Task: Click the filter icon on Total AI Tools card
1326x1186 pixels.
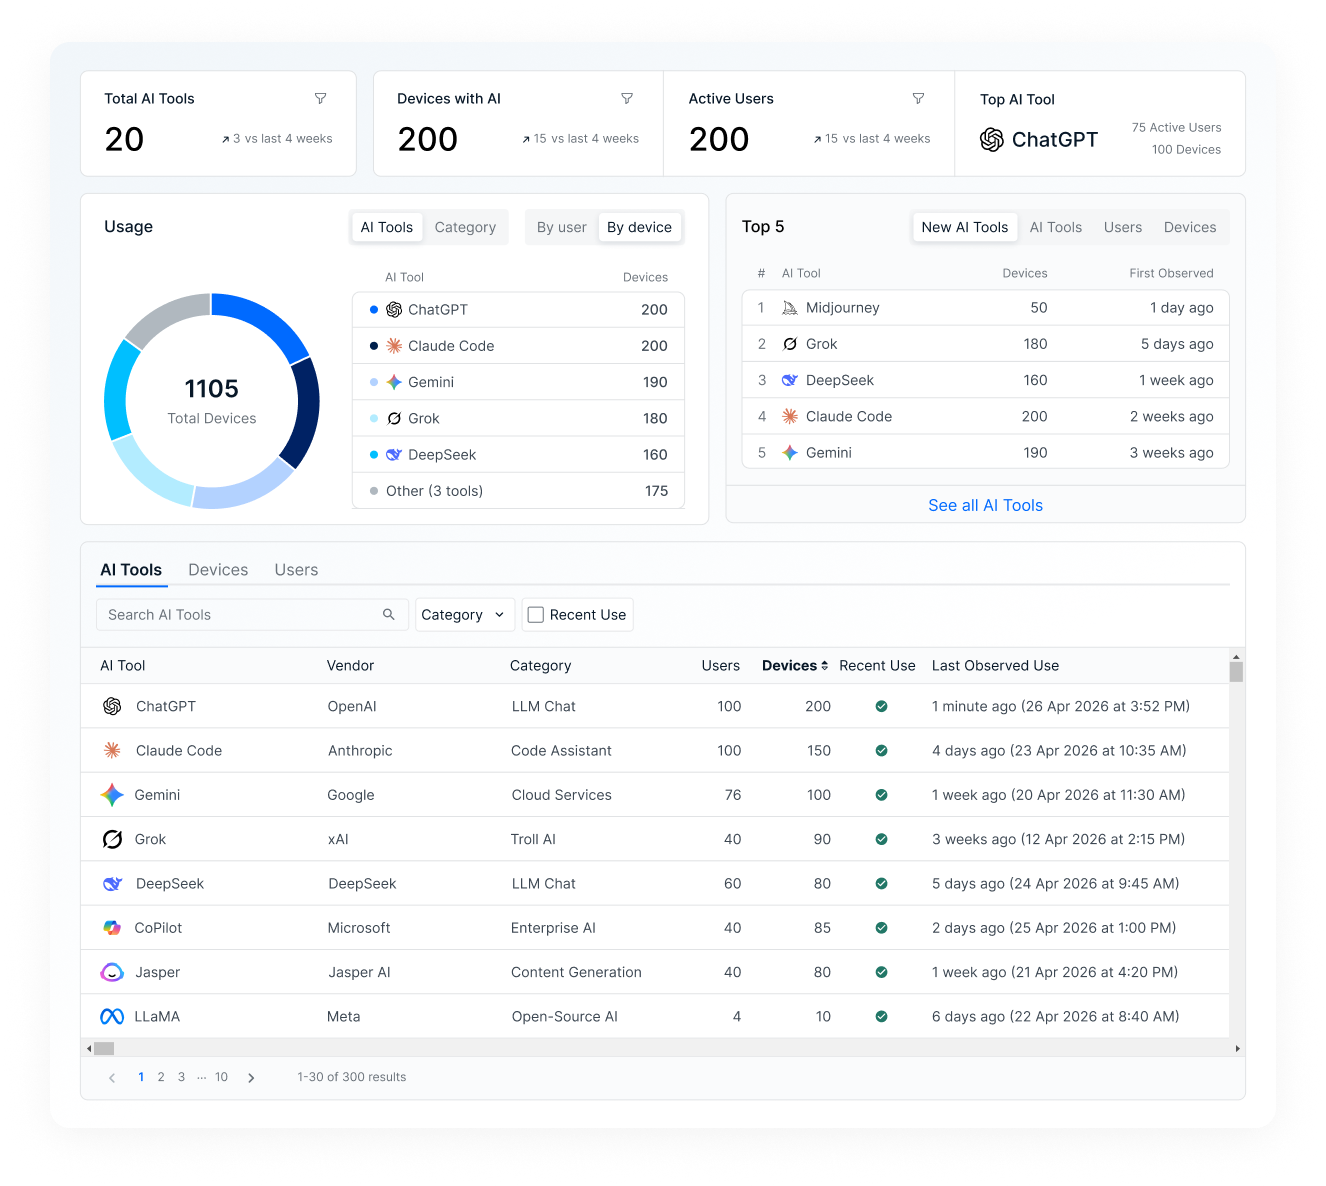Action: coord(321,98)
